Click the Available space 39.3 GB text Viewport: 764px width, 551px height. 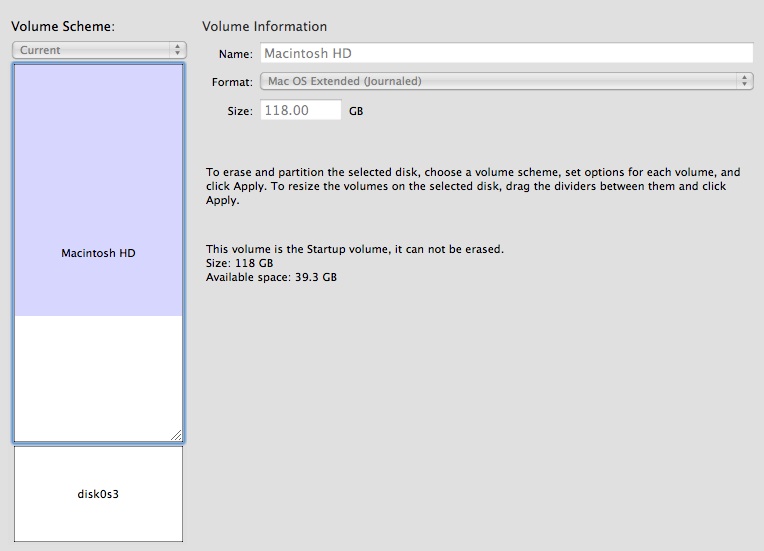271,277
